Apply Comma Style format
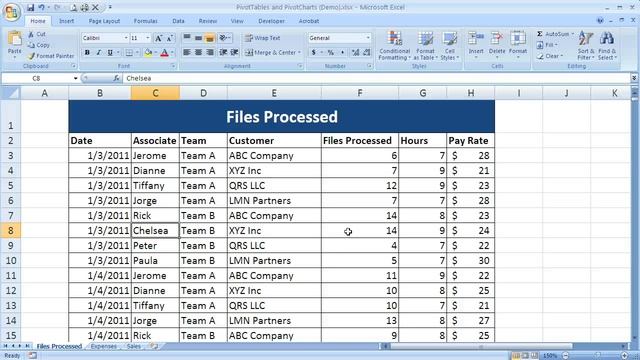640x360 pixels. tap(342, 53)
